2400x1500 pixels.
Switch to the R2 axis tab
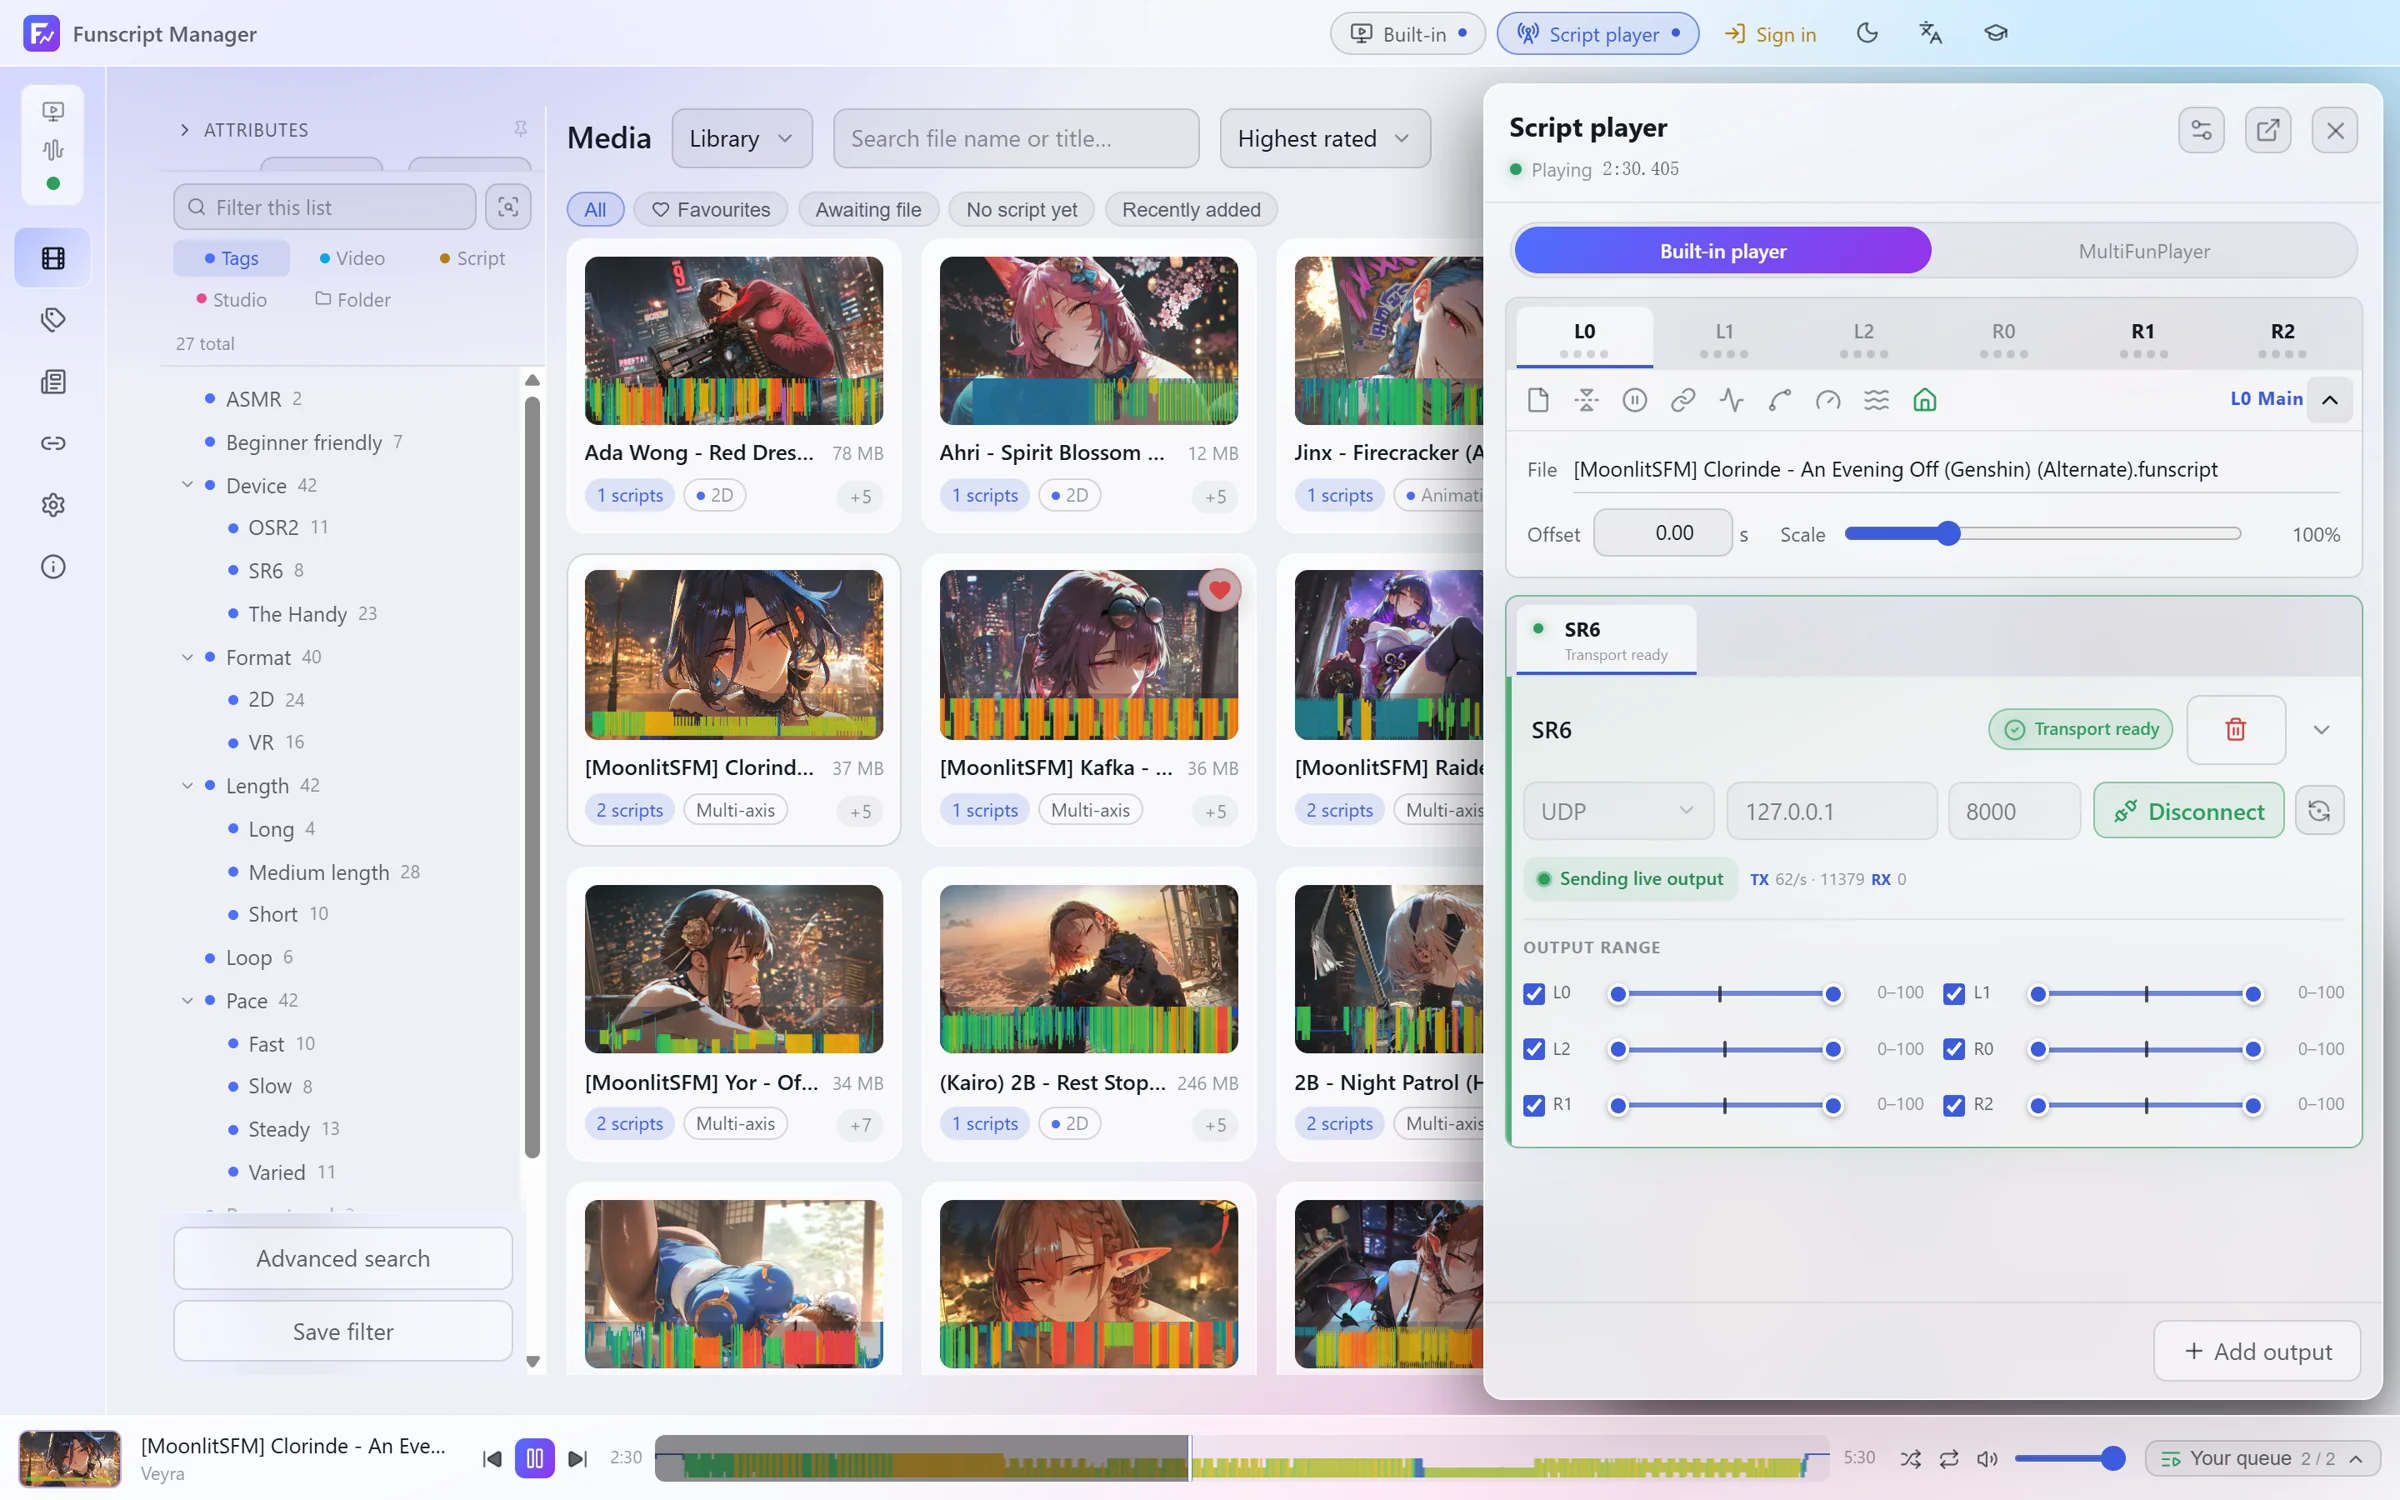tap(2283, 338)
